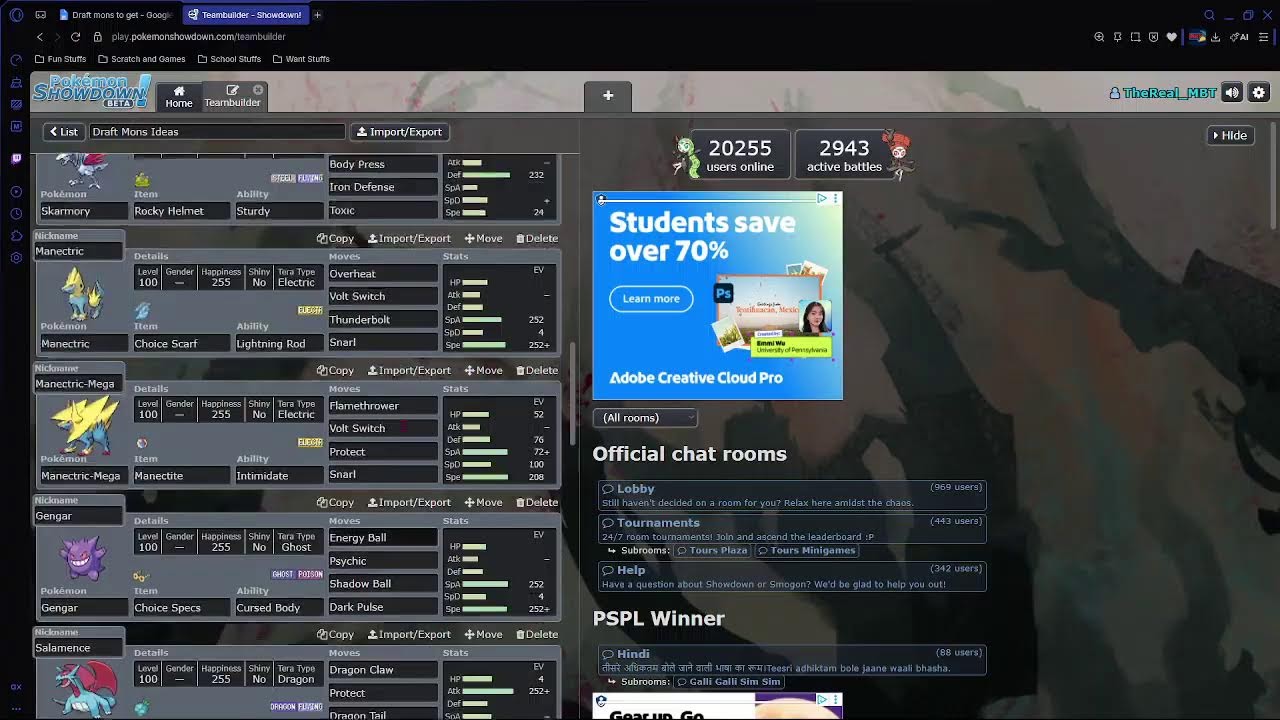Image resolution: width=1280 pixels, height=720 pixels.
Task: Expand the (All rooms) dropdown
Action: coord(645,418)
